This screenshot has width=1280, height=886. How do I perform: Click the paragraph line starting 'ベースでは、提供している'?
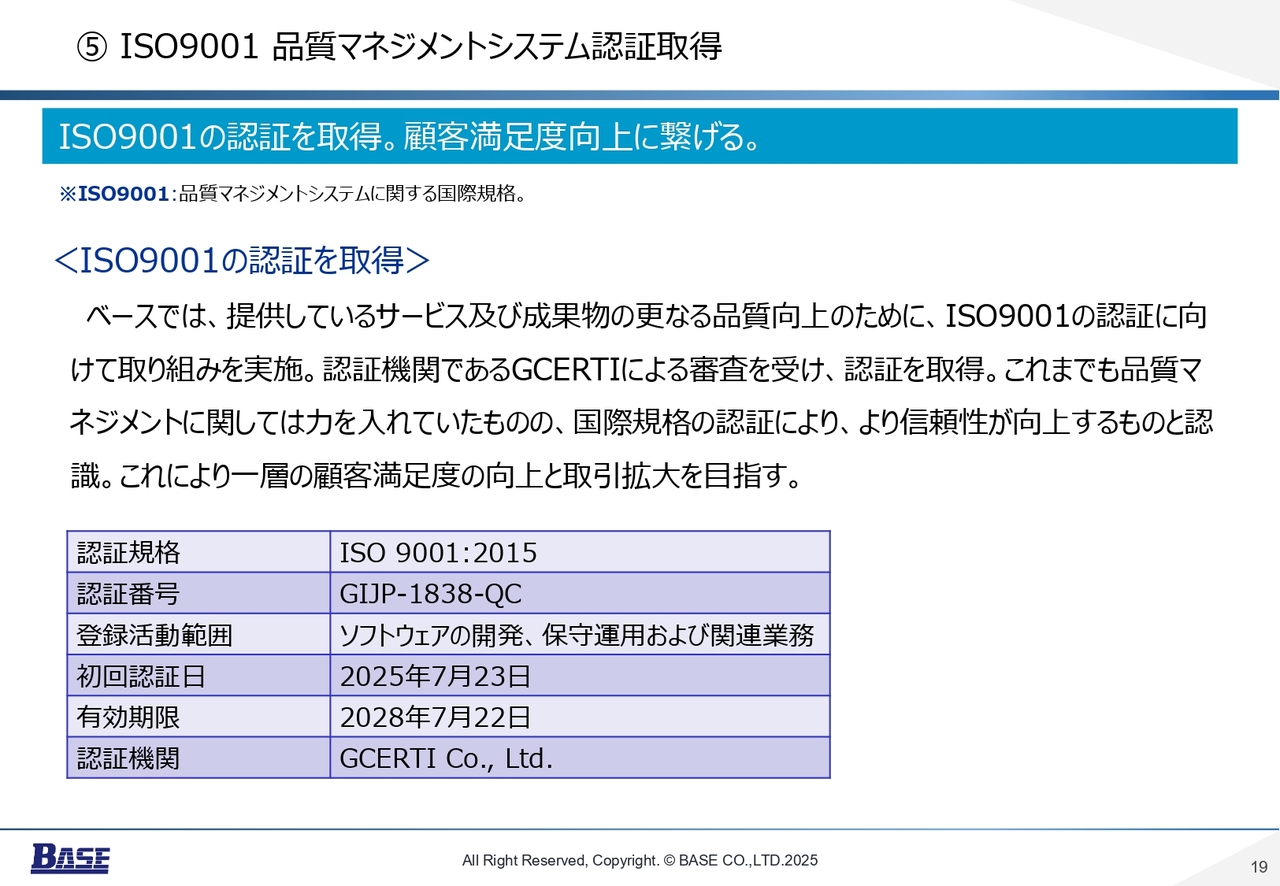pos(646,318)
